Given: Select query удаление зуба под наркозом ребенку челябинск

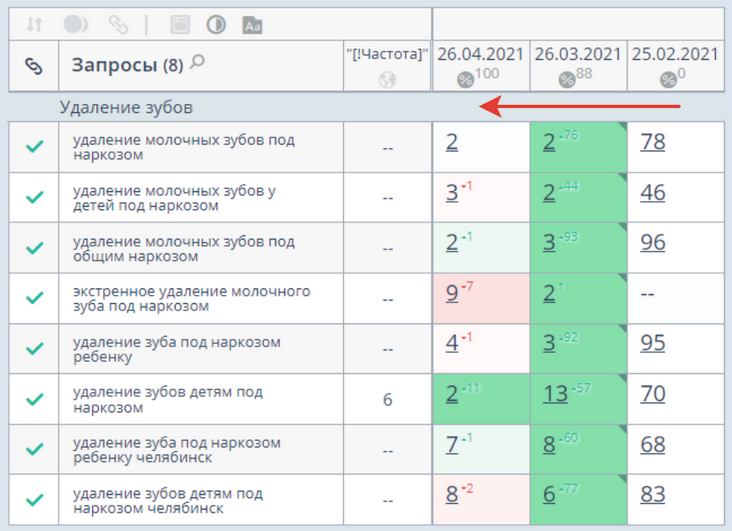Looking at the screenshot, I should tap(176, 450).
